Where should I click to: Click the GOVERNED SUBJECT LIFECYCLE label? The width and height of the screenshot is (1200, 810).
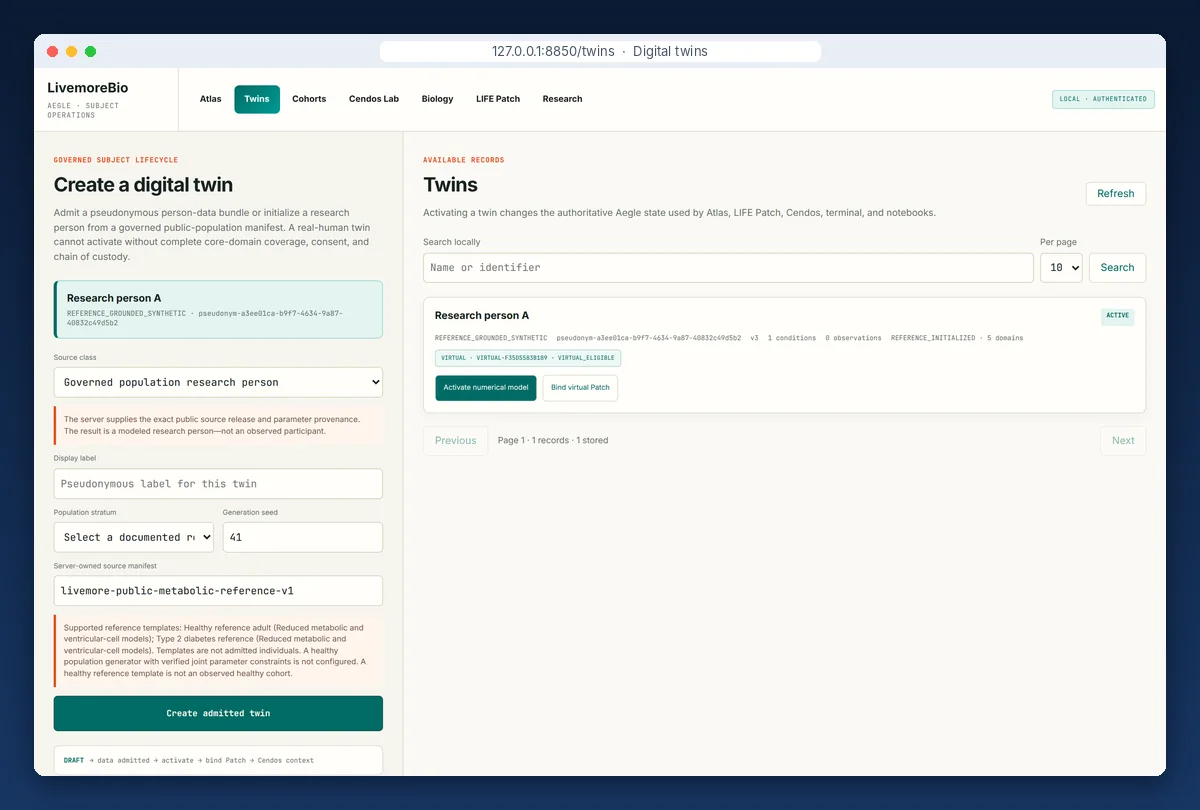pyautogui.click(x=116, y=160)
